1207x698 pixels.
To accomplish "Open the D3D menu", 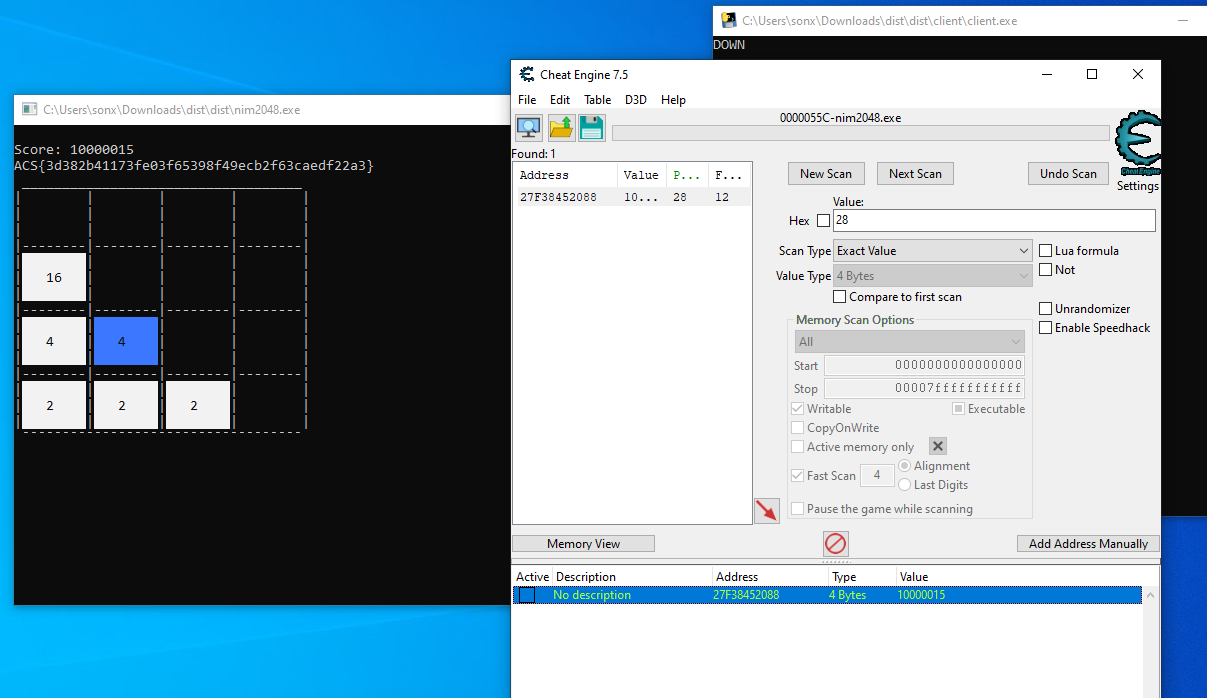I will coord(636,100).
